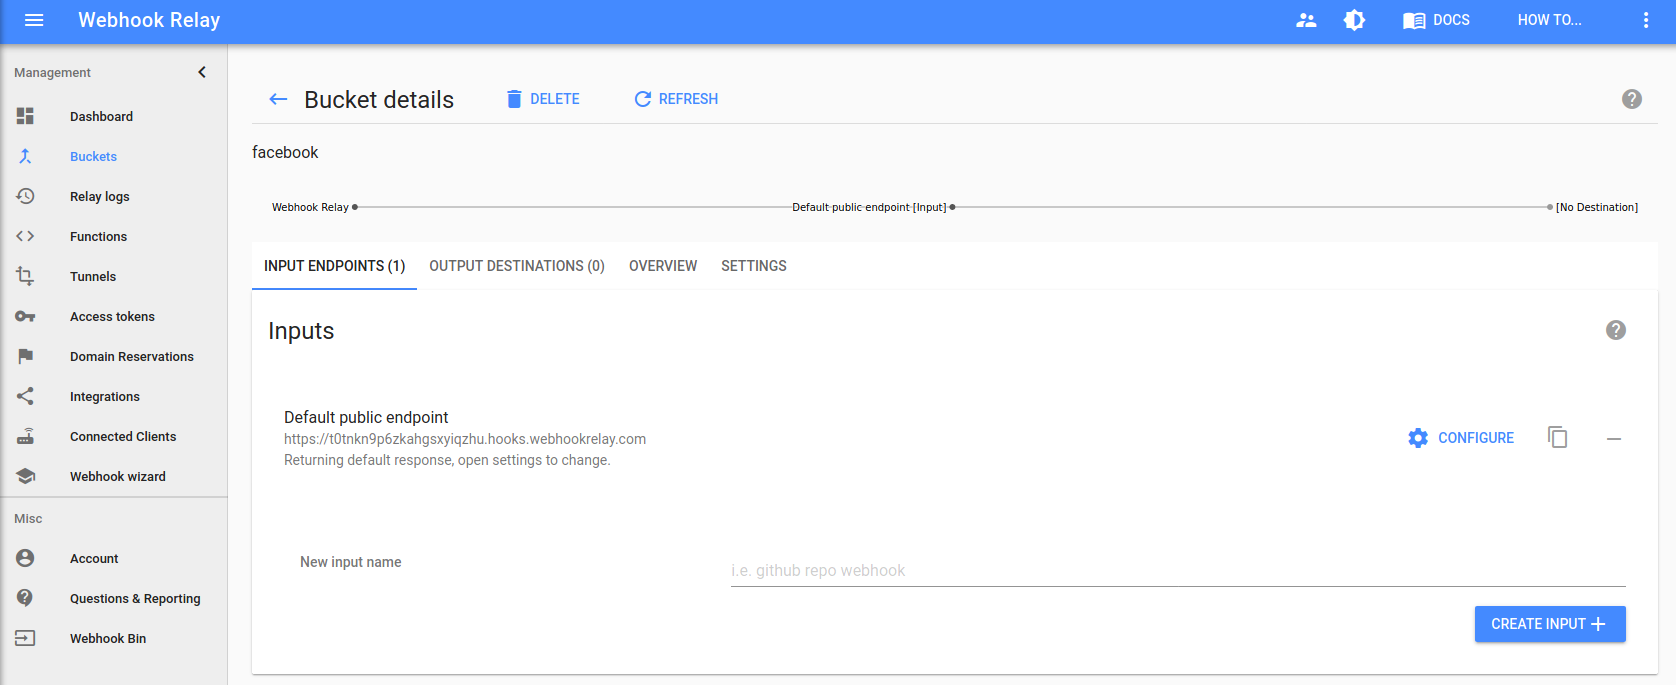Remove the default endpoint with minus icon

1614,439
